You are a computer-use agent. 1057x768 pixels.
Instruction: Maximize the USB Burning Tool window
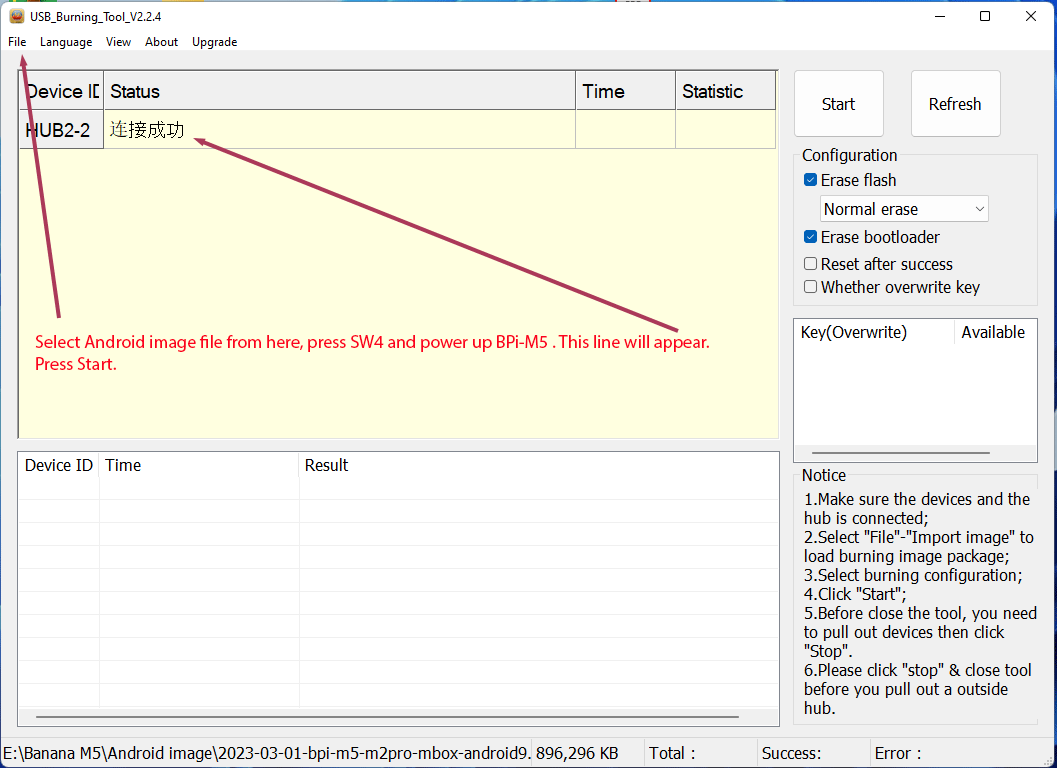985,16
